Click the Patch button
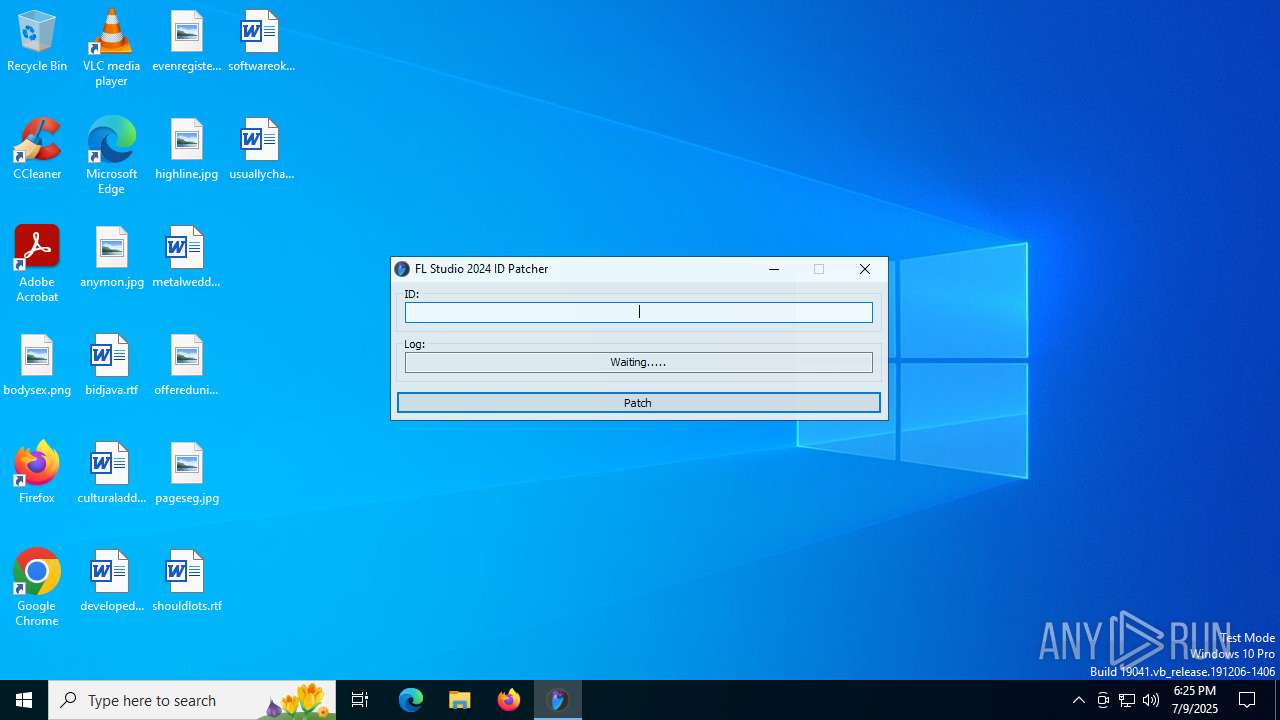This screenshot has height=720, width=1280. click(x=638, y=403)
